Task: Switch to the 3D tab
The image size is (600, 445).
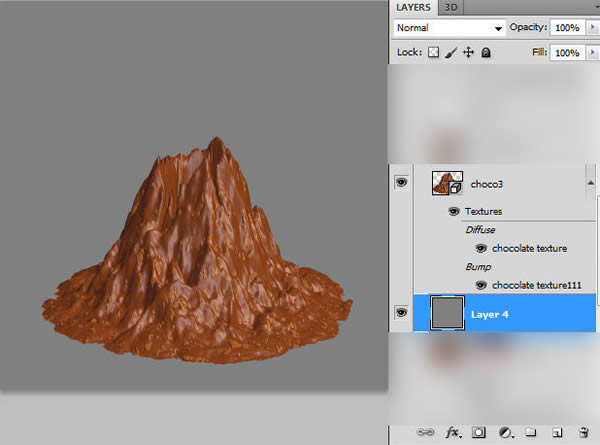Action: coord(451,7)
